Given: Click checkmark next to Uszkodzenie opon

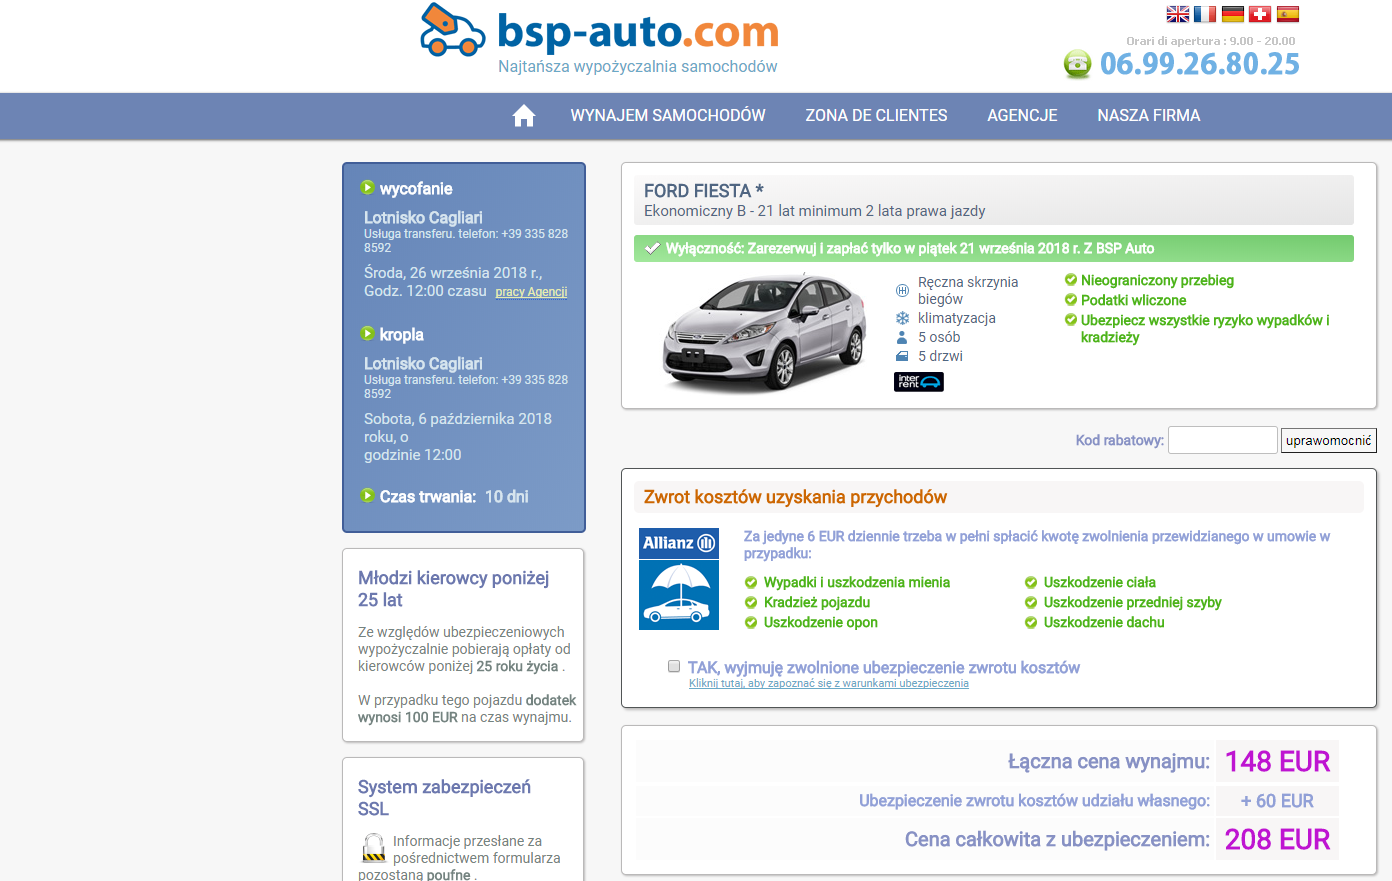Looking at the screenshot, I should tap(751, 622).
